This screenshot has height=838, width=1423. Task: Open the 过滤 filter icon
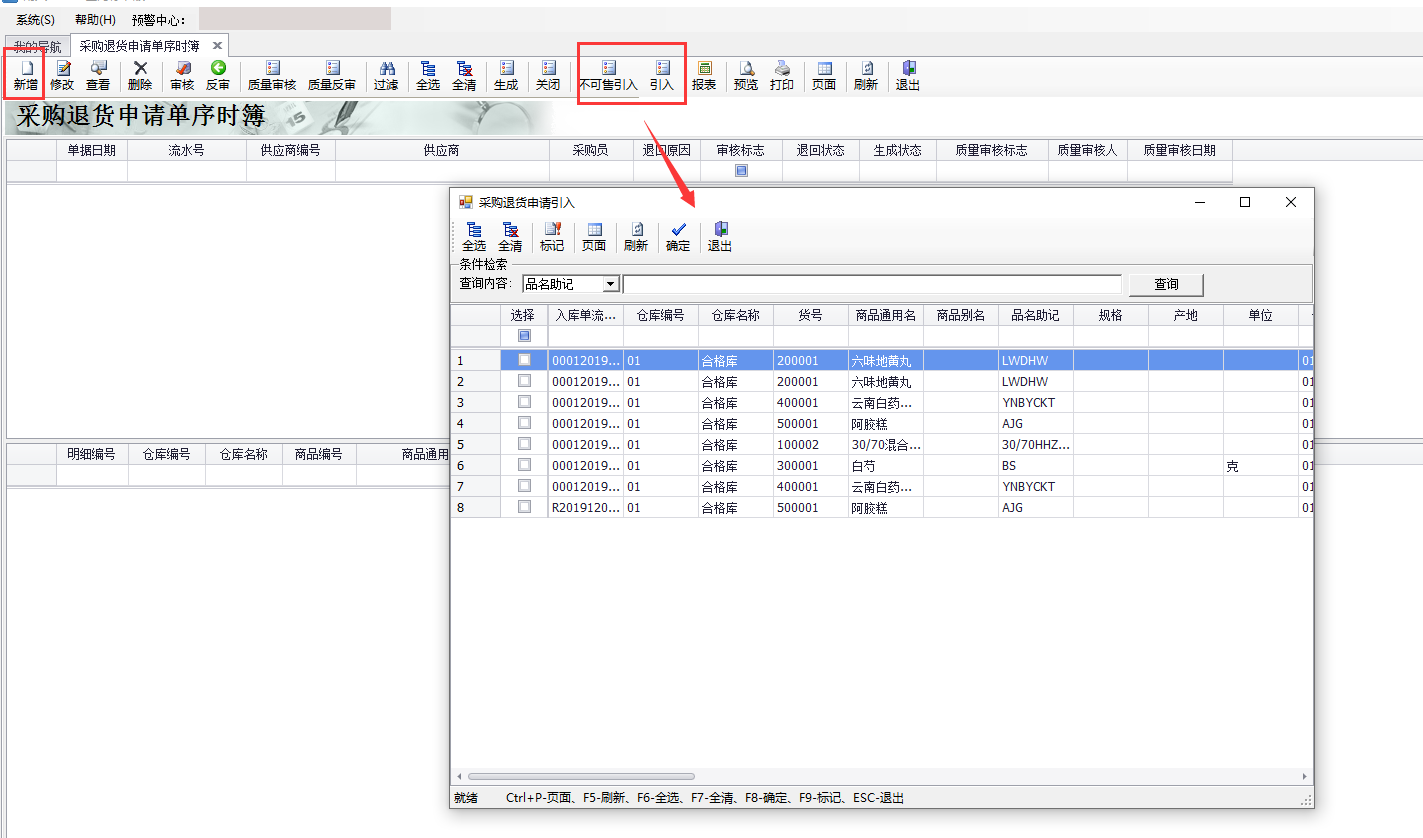tap(386, 76)
